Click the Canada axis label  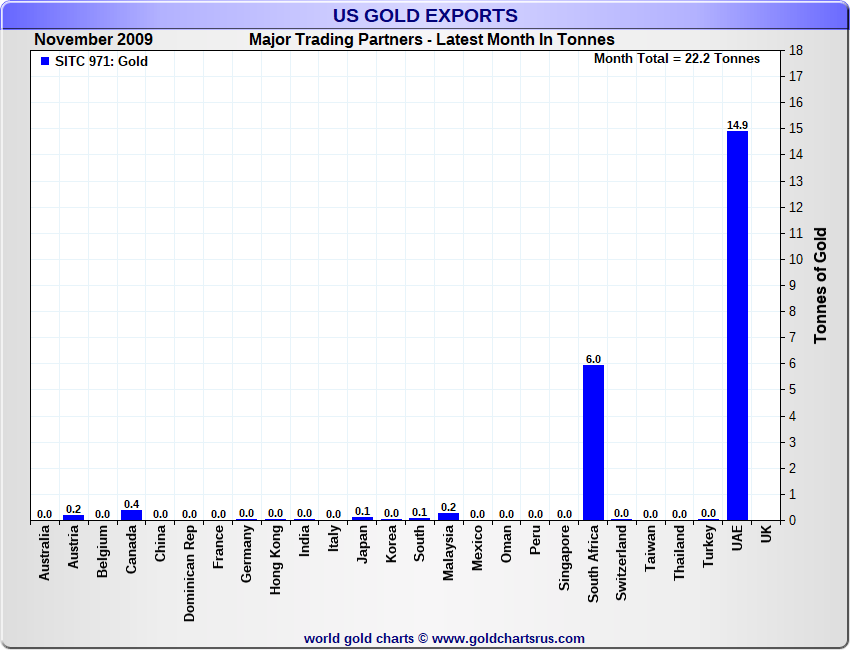131,549
